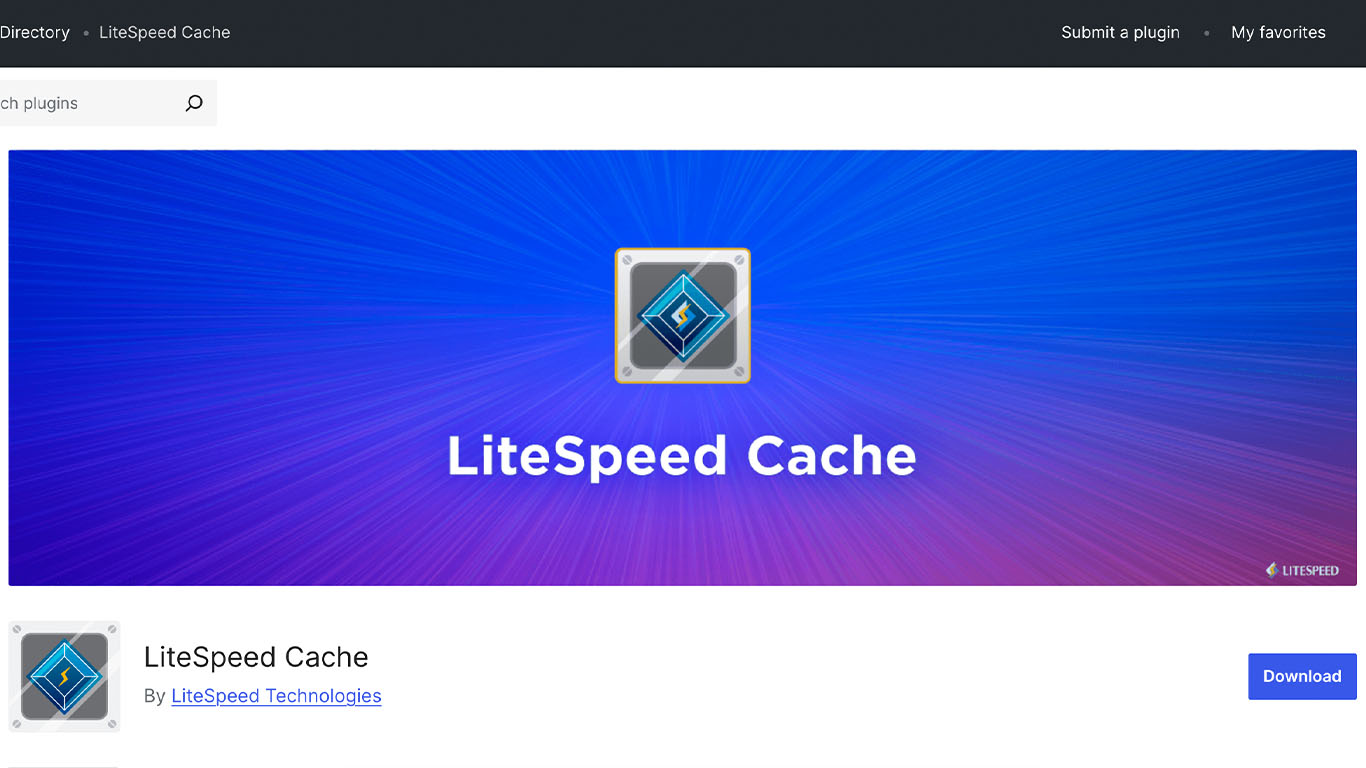Click the LITESPEED lightning bolt logo in the banner
Viewport: 1366px width, 768px height.
[1273, 570]
